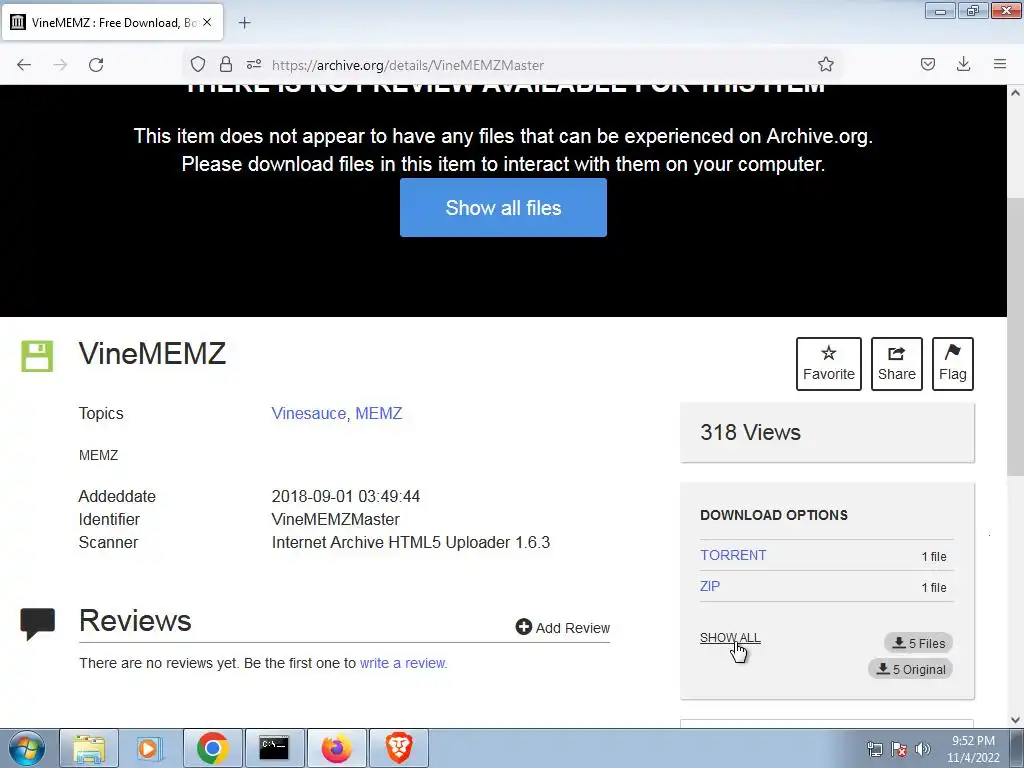
Task: Click the Firefox taskbar icon
Action: (336, 748)
